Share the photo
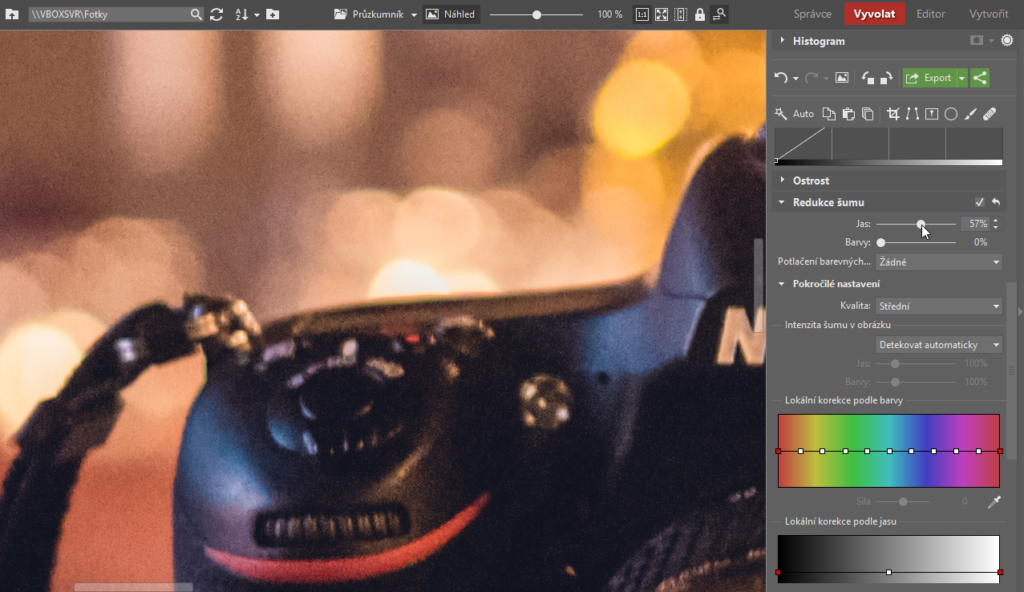 pyautogui.click(x=980, y=78)
